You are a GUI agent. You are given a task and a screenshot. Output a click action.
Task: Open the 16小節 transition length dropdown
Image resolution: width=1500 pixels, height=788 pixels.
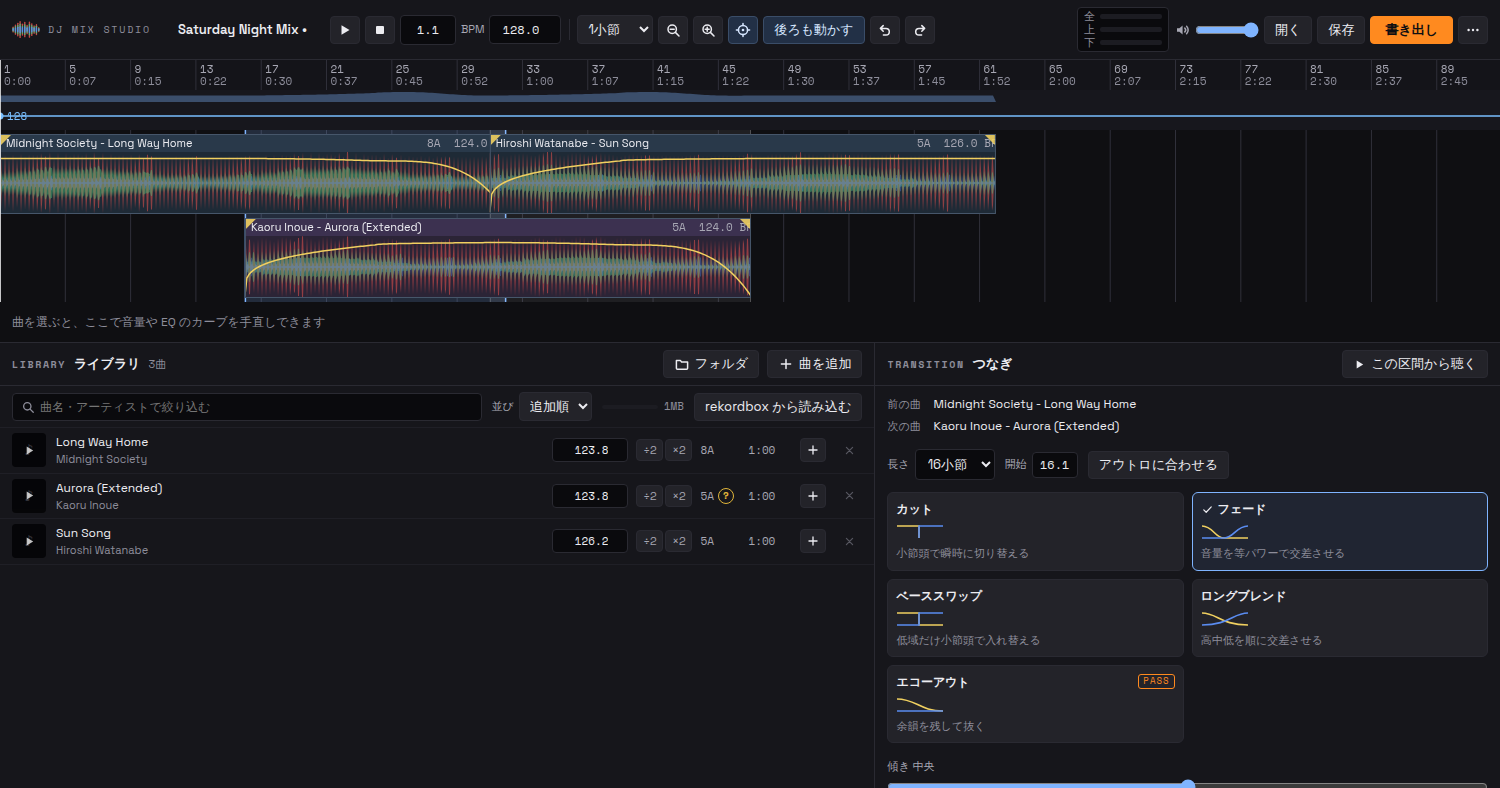click(x=955, y=465)
